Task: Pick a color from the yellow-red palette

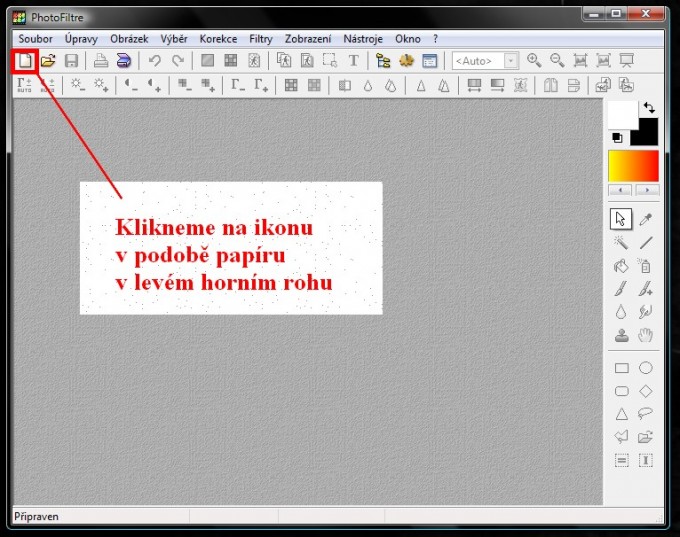Action: coord(633,166)
